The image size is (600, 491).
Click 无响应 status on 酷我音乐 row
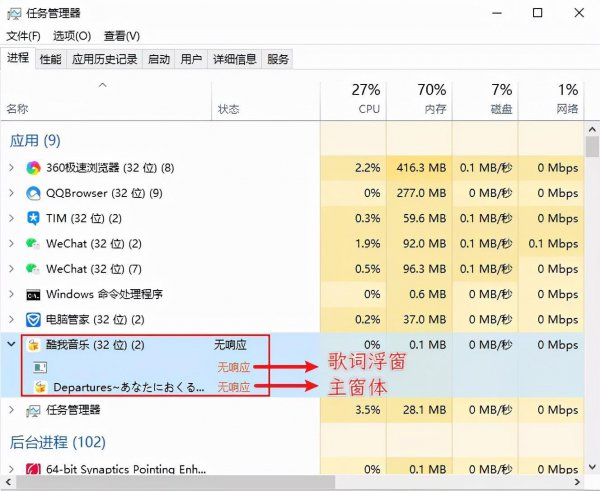pos(230,345)
